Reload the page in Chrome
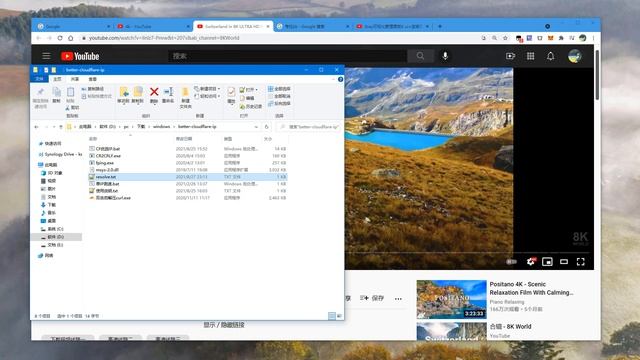The height and width of the screenshot is (360, 640). click(x=60, y=38)
